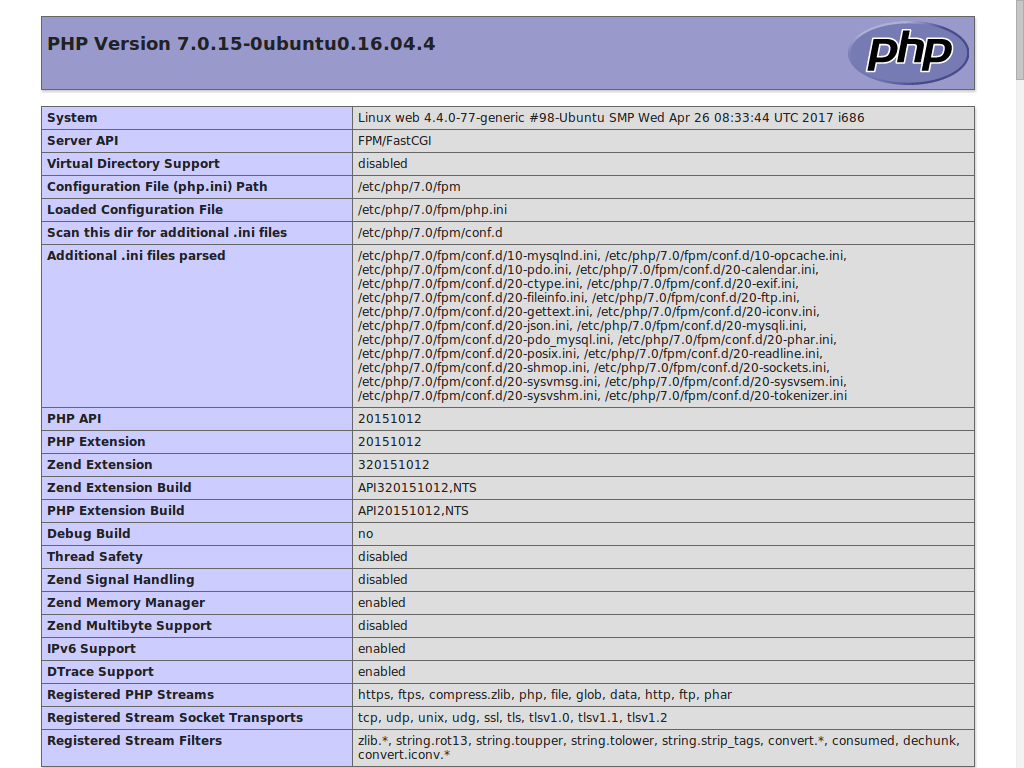Select the PHP Version 7.0.15-0ubuntu0.16.04.4 heading
Viewport: 1024px width, 768px height.
pyautogui.click(x=241, y=44)
